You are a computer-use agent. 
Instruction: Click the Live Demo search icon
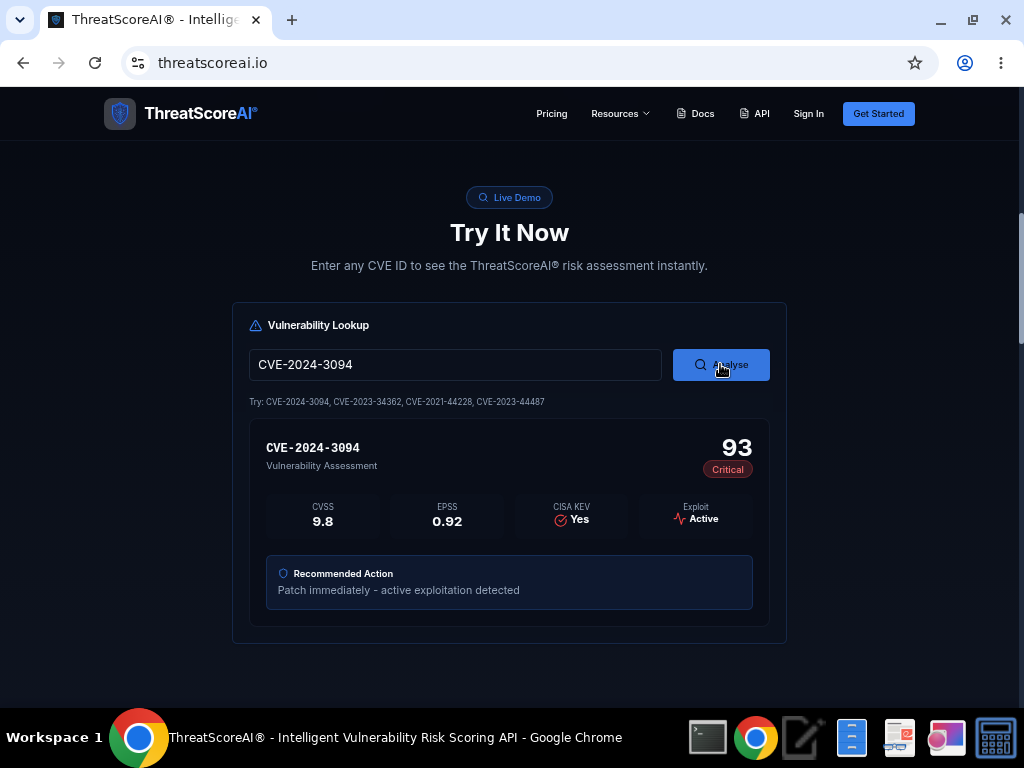tap(483, 197)
